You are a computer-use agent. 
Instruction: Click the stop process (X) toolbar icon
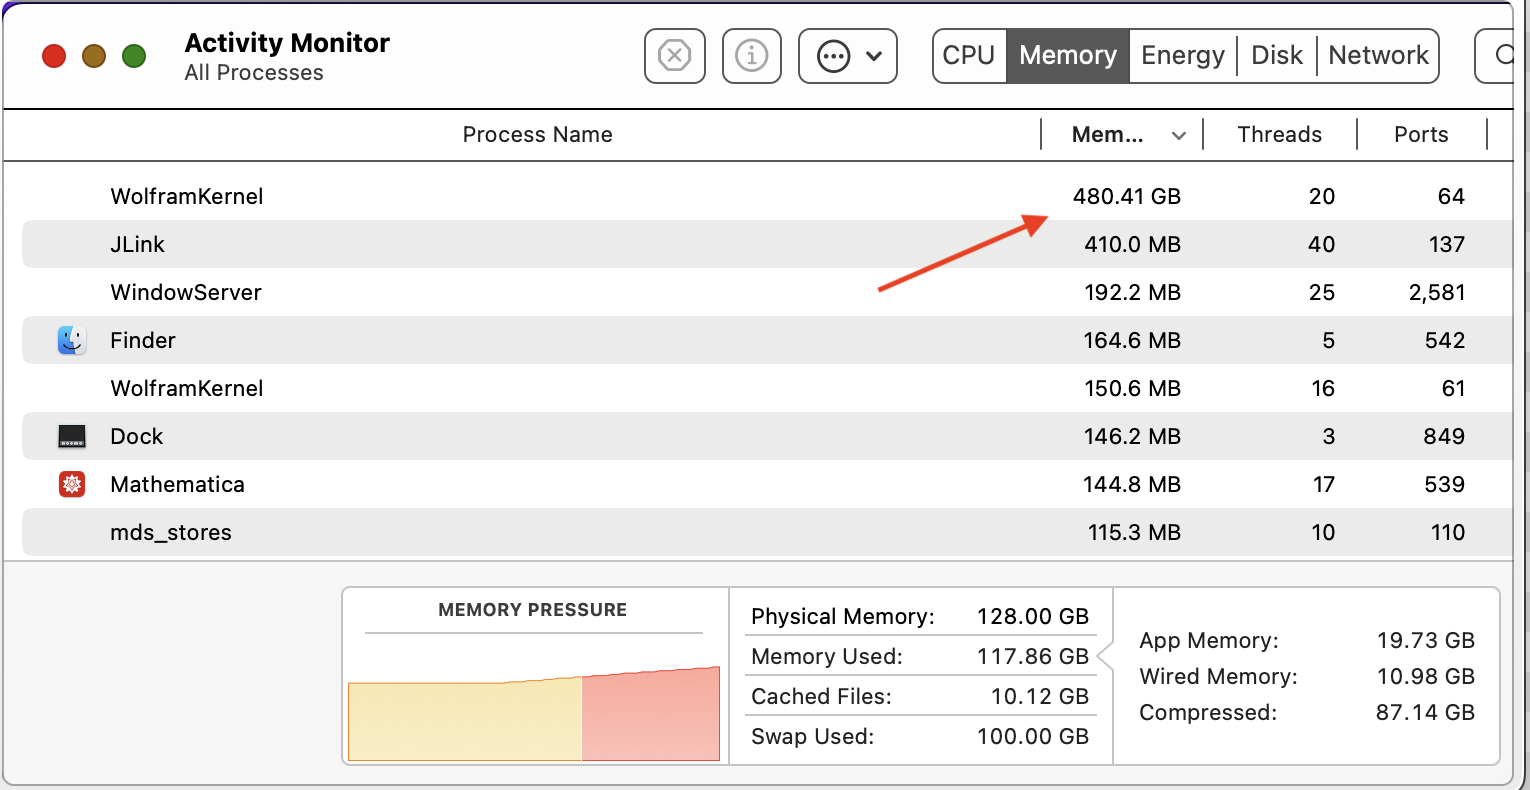(x=675, y=56)
